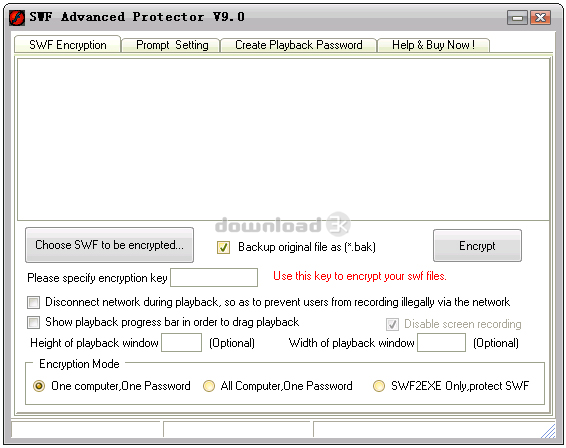Toggle the Disable screen recording checkbox

tap(392, 324)
